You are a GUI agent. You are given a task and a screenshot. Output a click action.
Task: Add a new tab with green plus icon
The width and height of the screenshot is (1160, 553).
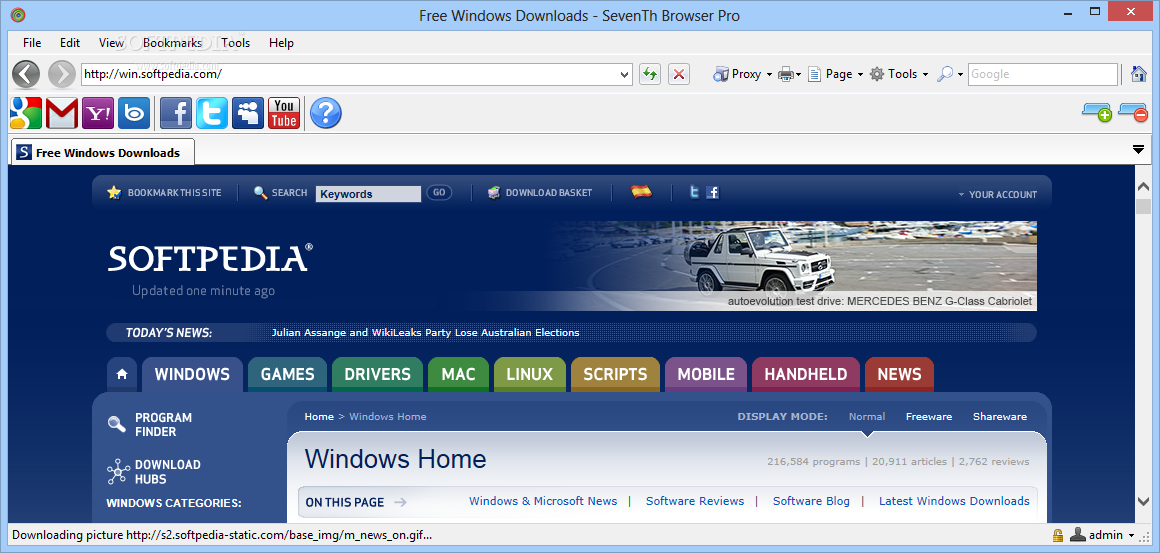(x=1097, y=112)
